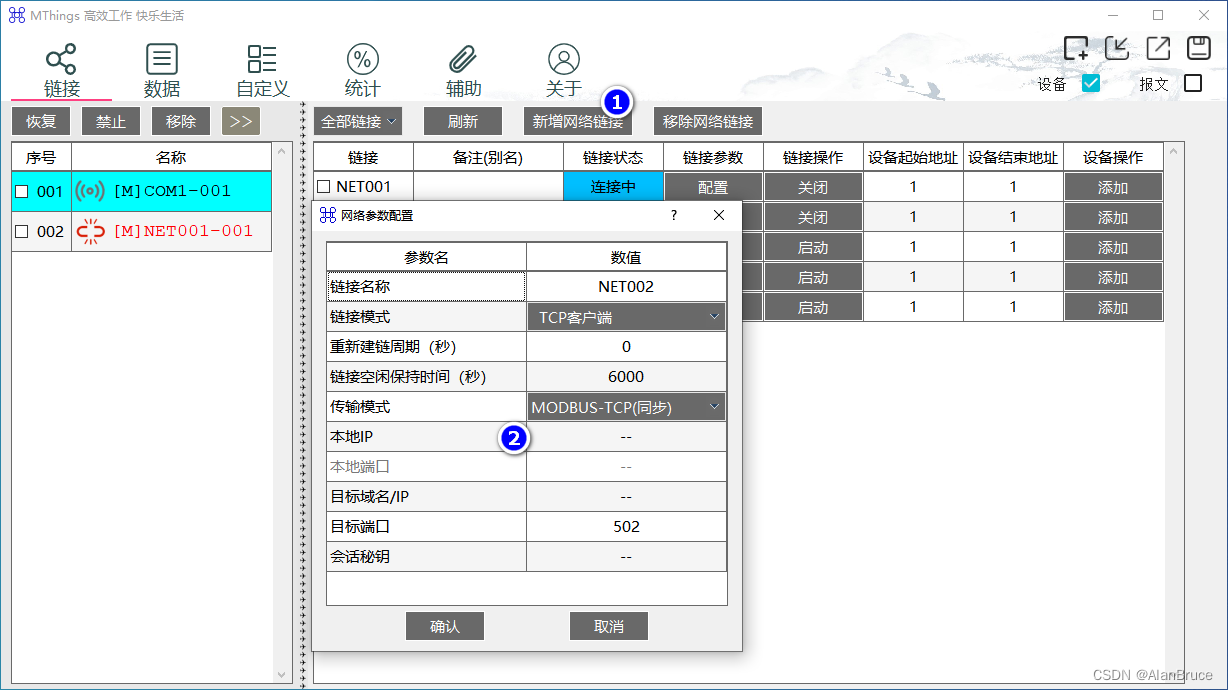Click 配置 in the NET001 row
The width and height of the screenshot is (1228, 690).
click(713, 187)
